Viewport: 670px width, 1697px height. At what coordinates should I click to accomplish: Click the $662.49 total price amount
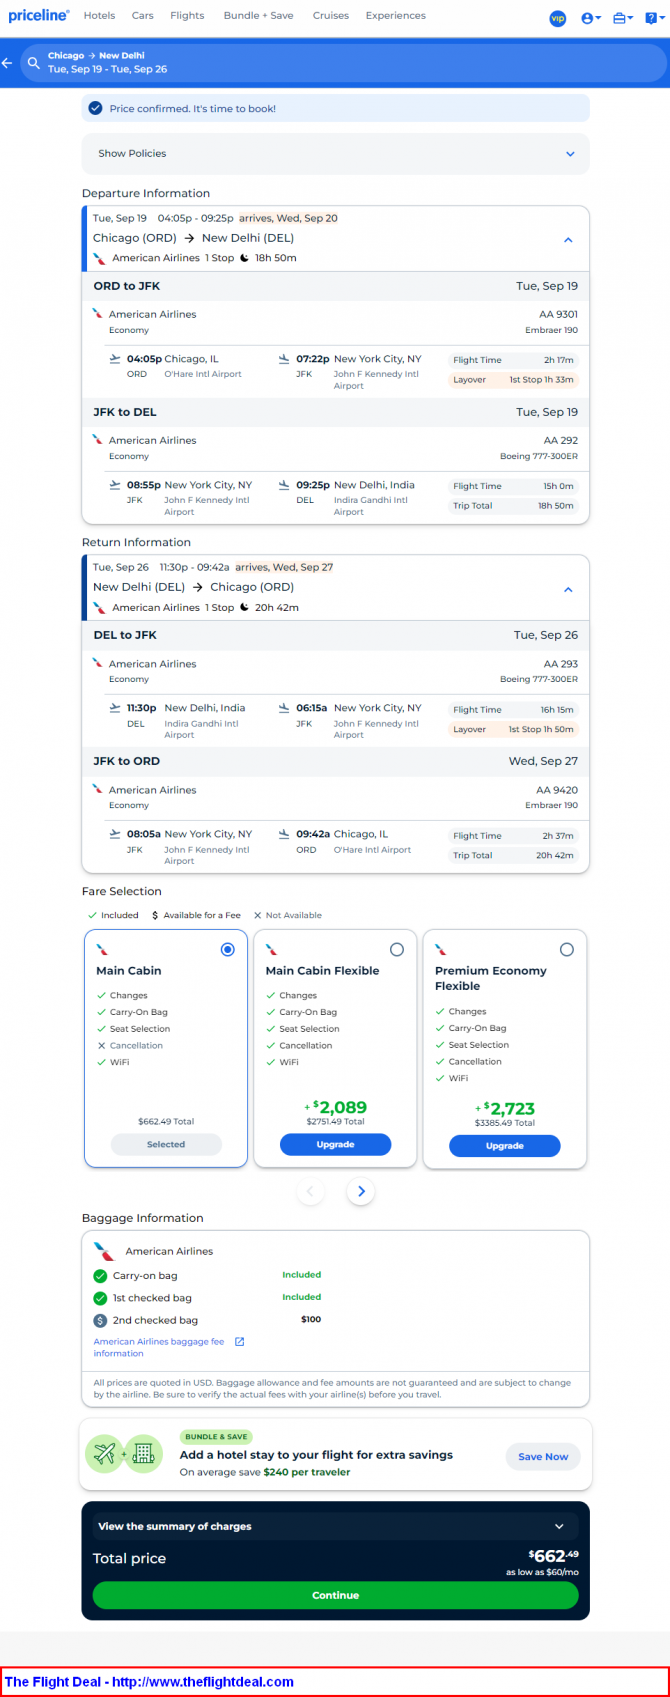553,1556
